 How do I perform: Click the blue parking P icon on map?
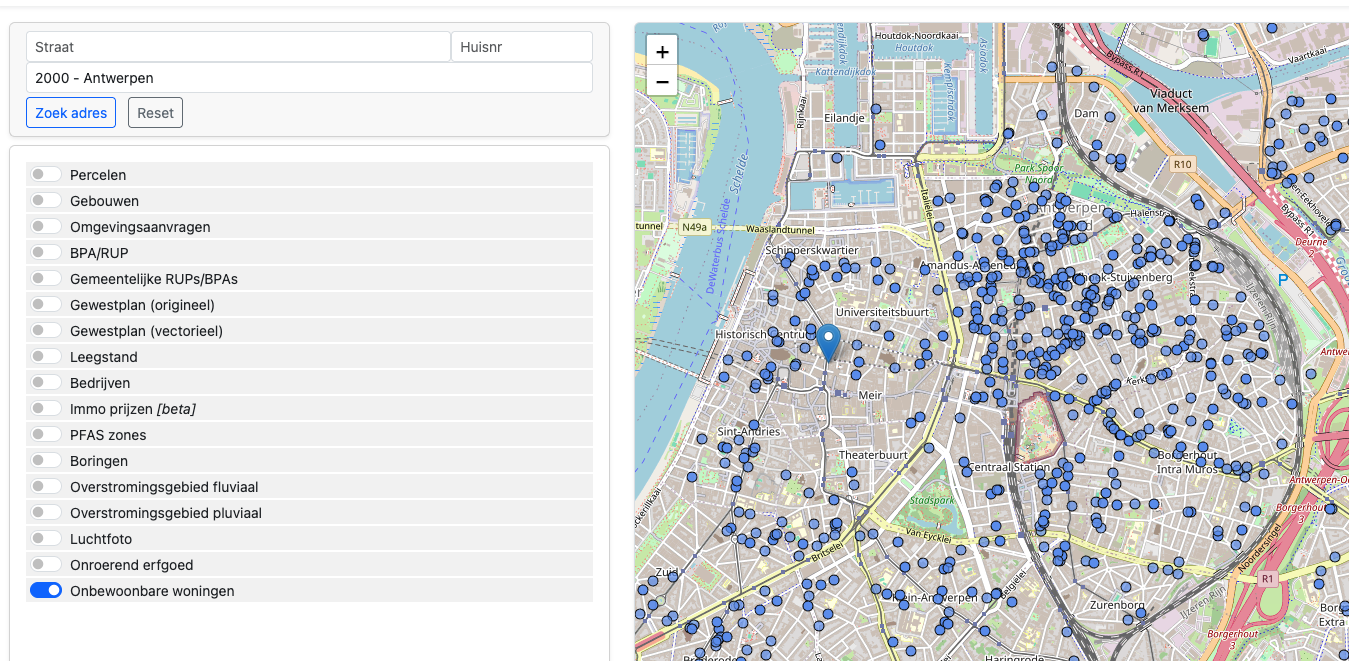tap(1283, 281)
